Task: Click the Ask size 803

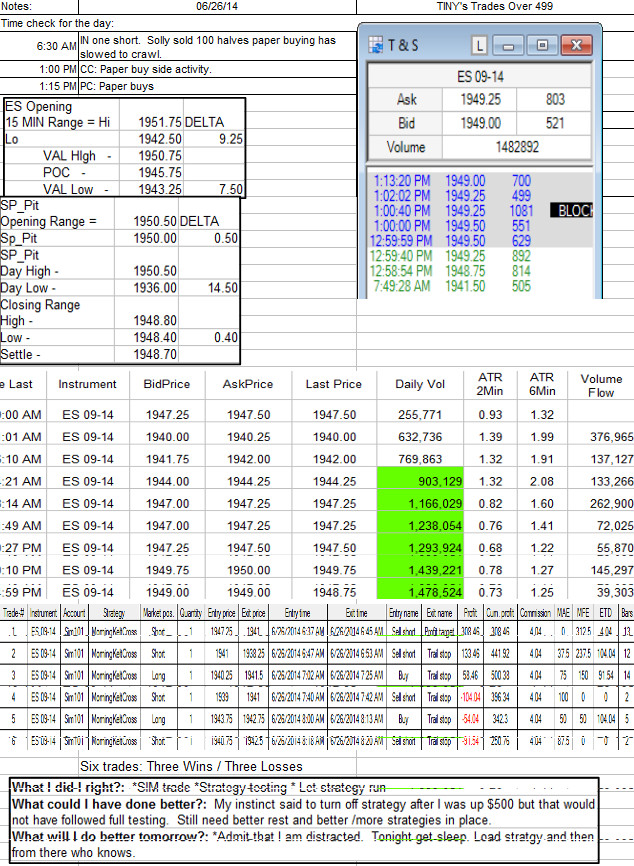Action: pos(554,99)
